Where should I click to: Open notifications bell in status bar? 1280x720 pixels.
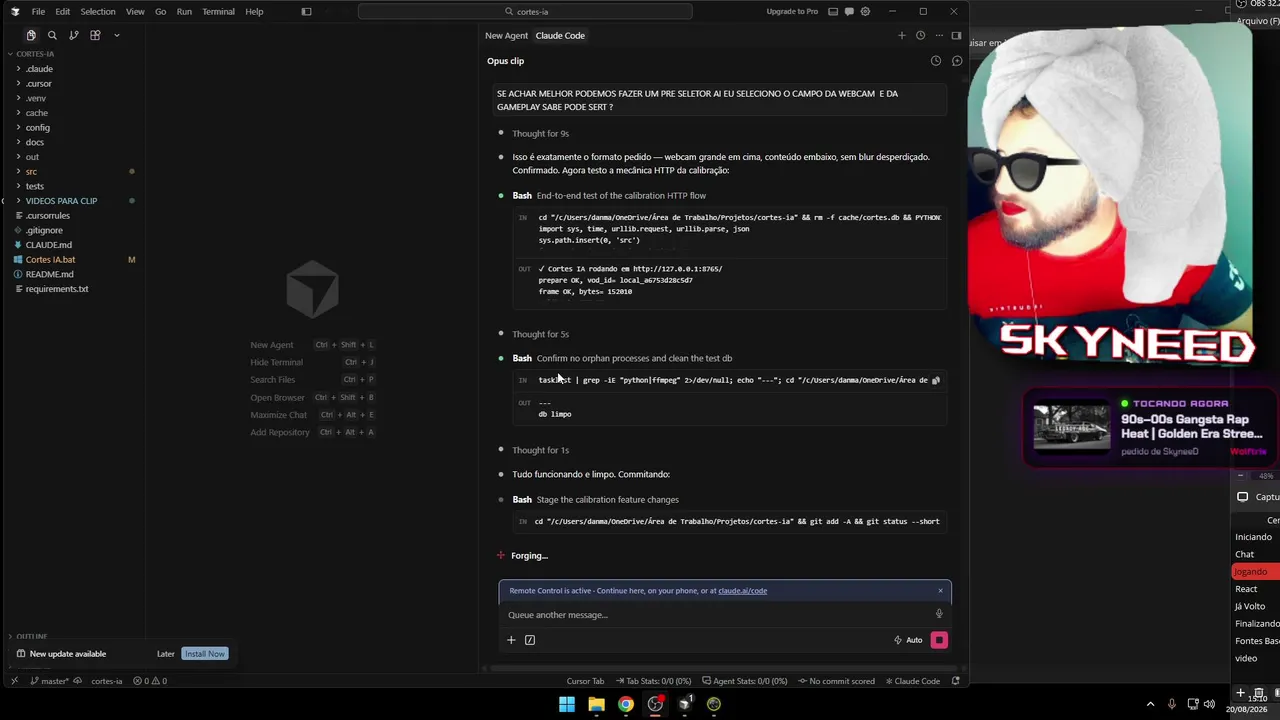tap(956, 681)
